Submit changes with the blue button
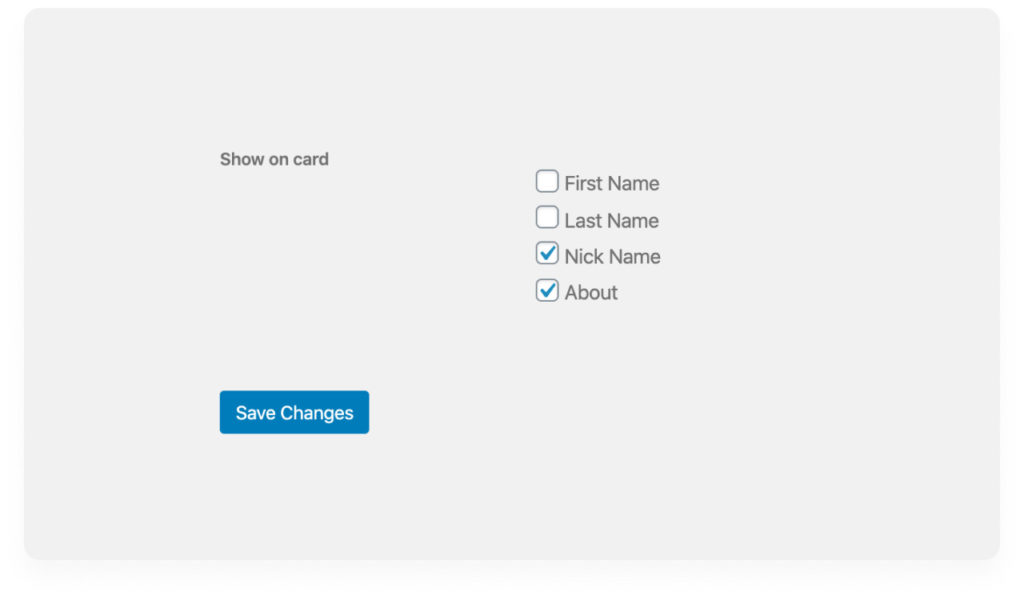Image resolution: width=1024 pixels, height=600 pixels. coord(294,412)
